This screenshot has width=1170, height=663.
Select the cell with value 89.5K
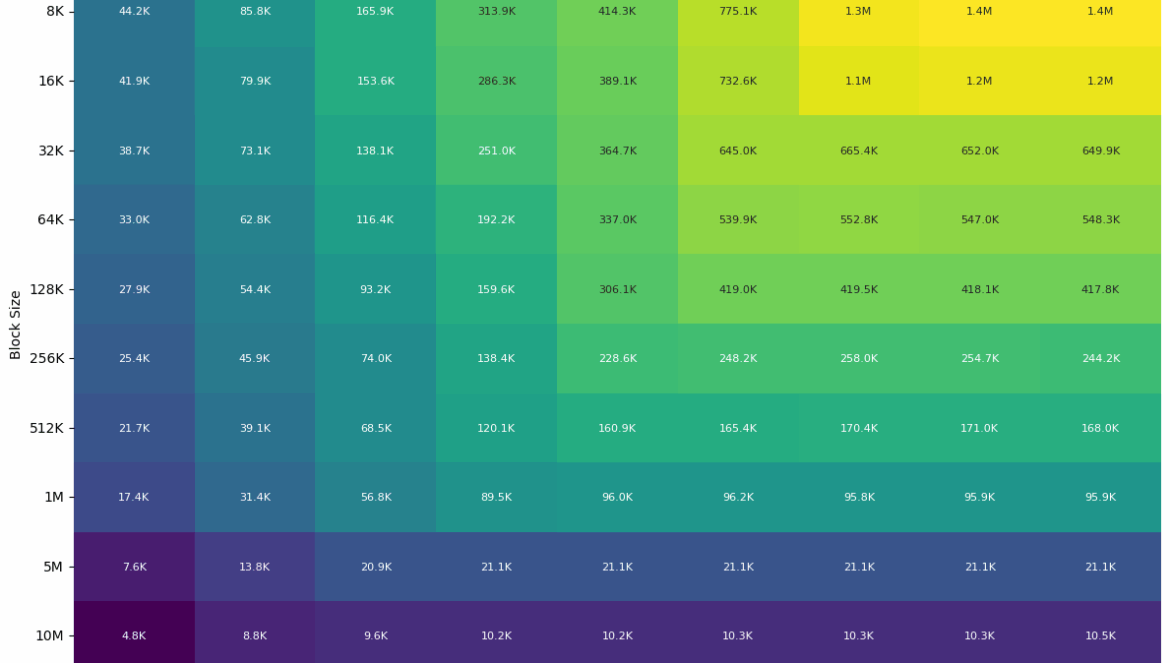[496, 497]
